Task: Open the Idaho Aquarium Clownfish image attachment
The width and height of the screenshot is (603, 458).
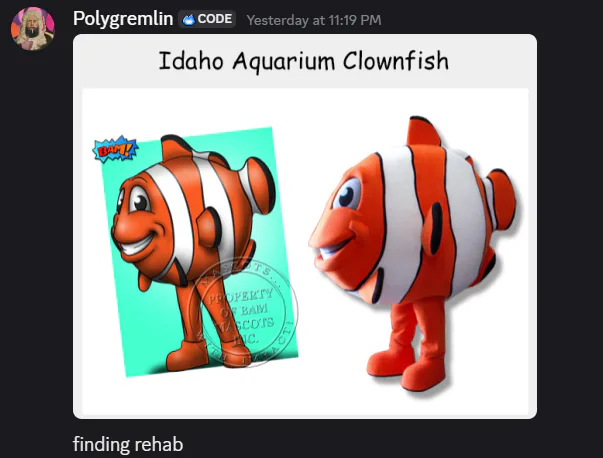Action: point(305,227)
